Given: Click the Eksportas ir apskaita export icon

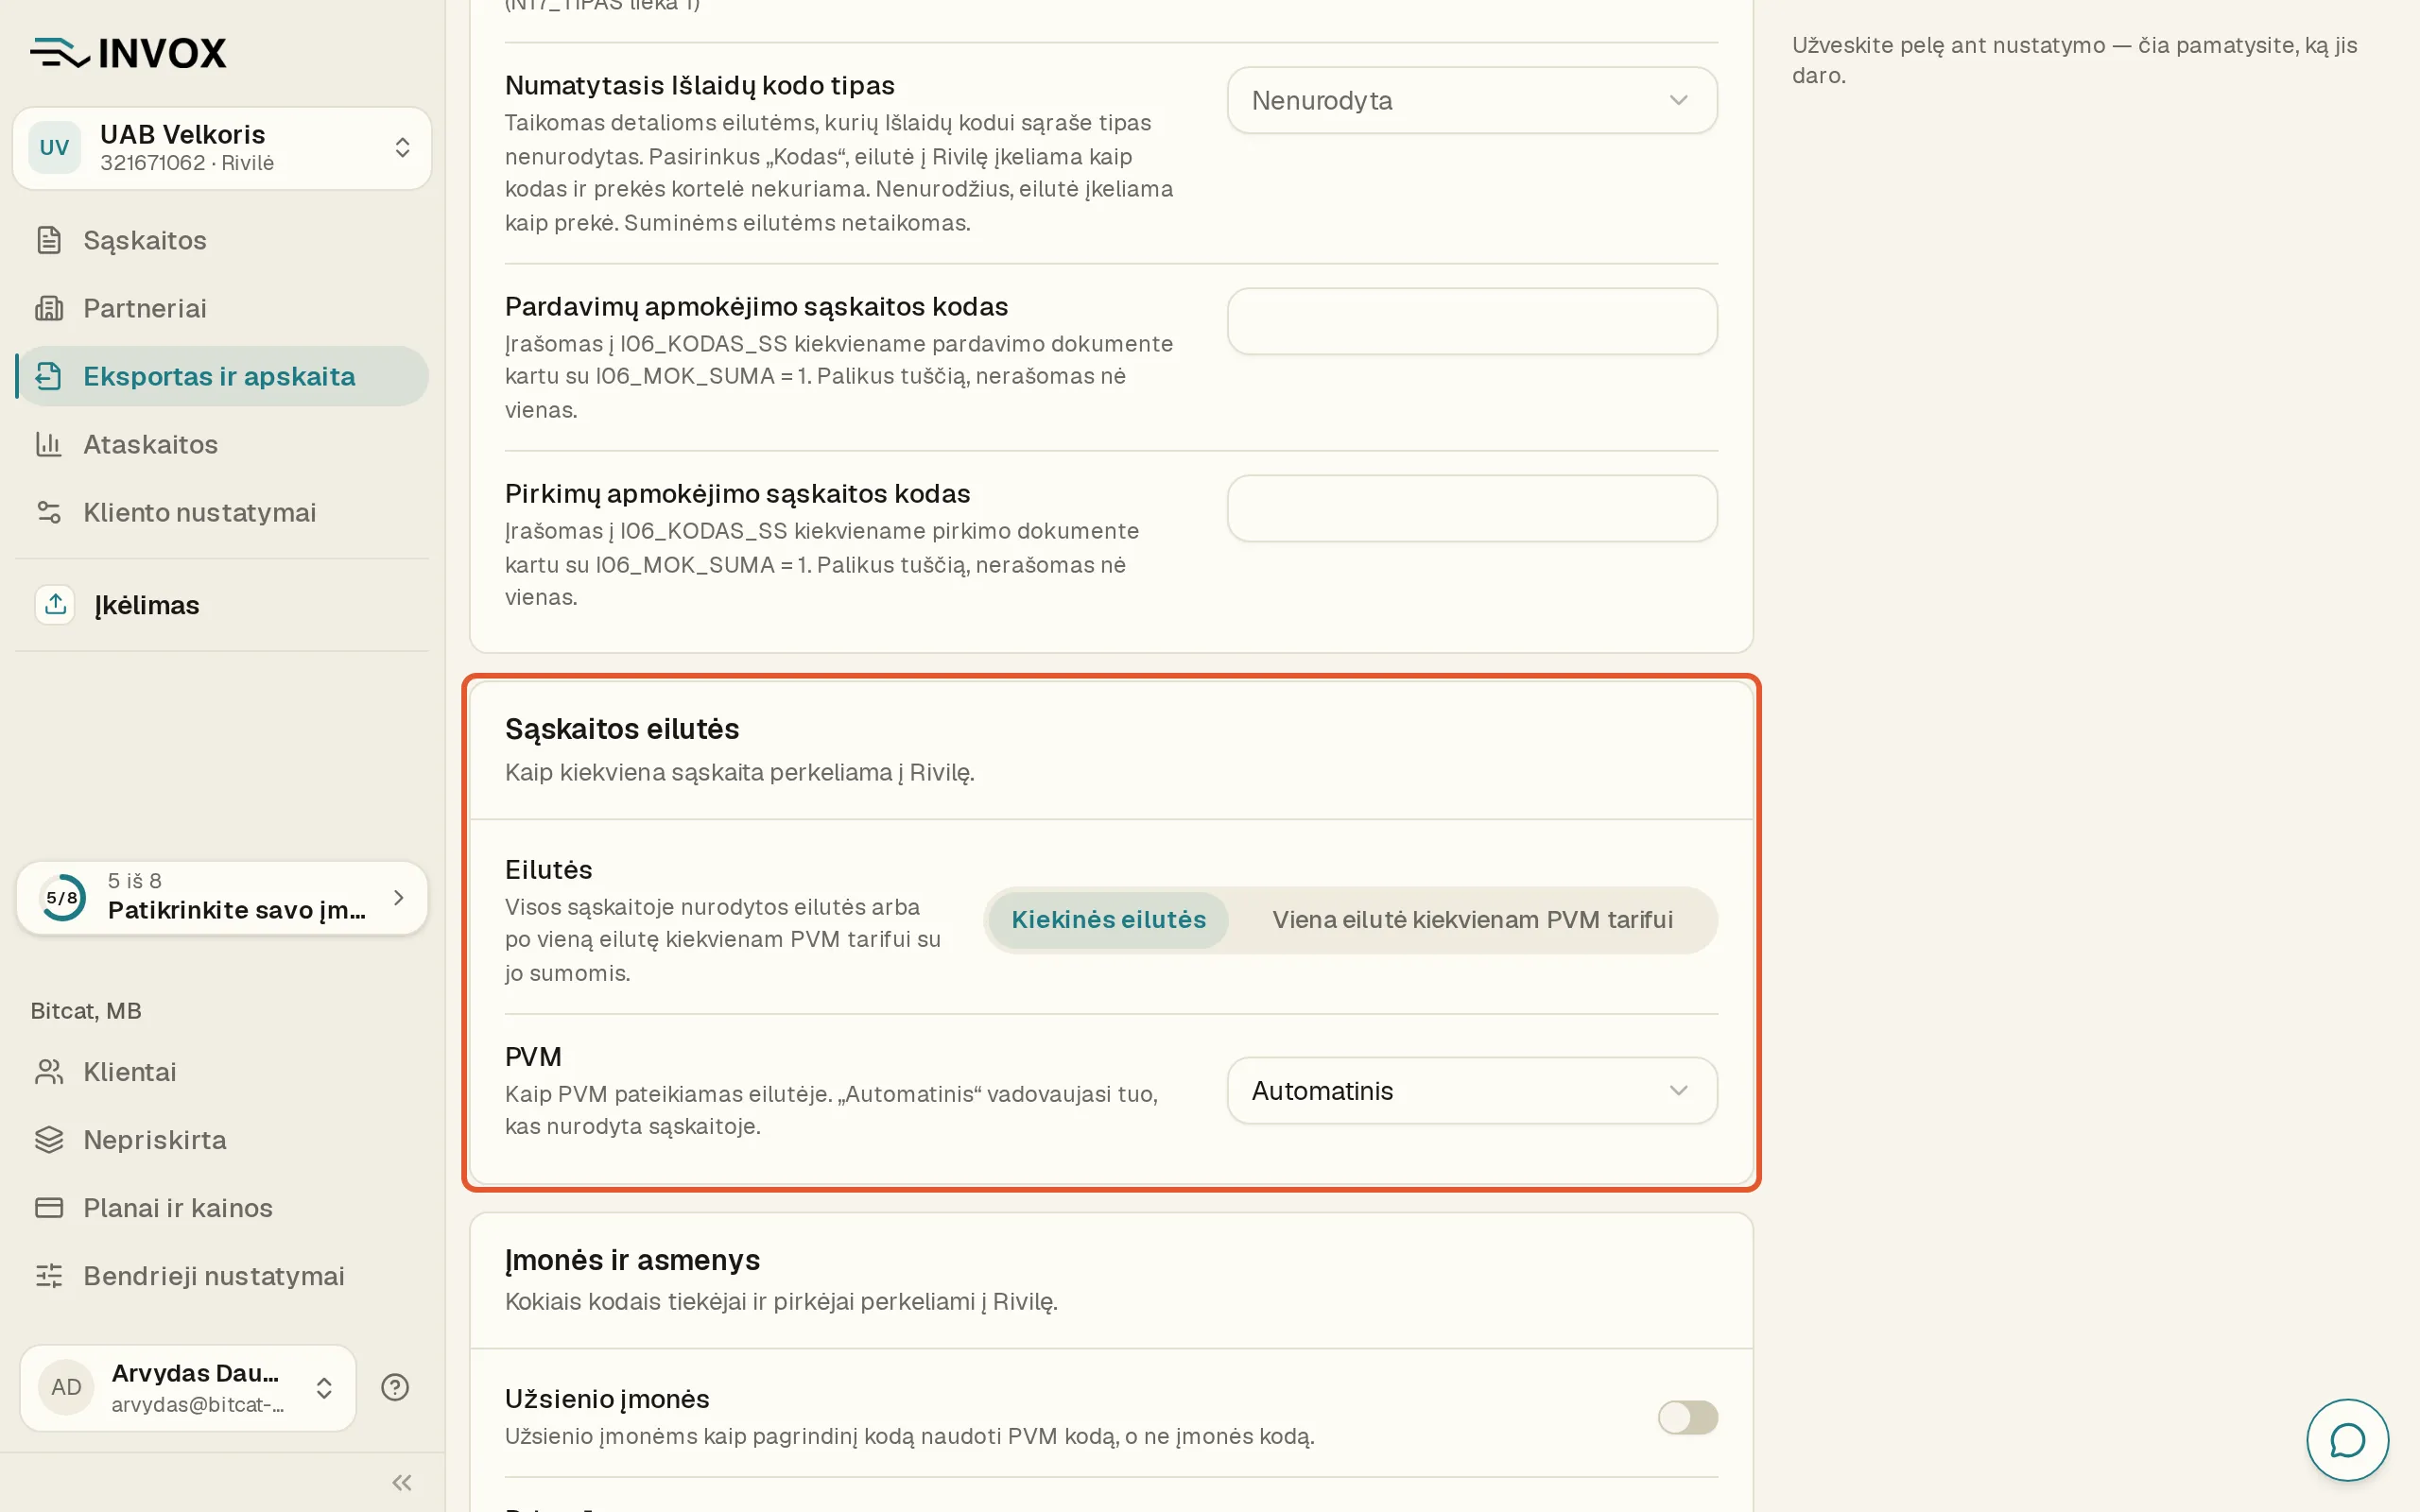Looking at the screenshot, I should 49,376.
